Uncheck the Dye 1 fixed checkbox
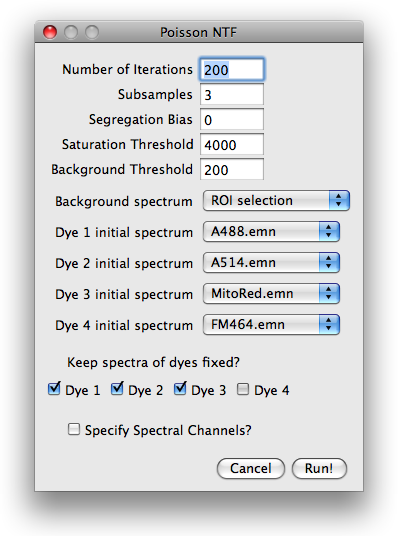Screen dimensions: 407x536 54,389
